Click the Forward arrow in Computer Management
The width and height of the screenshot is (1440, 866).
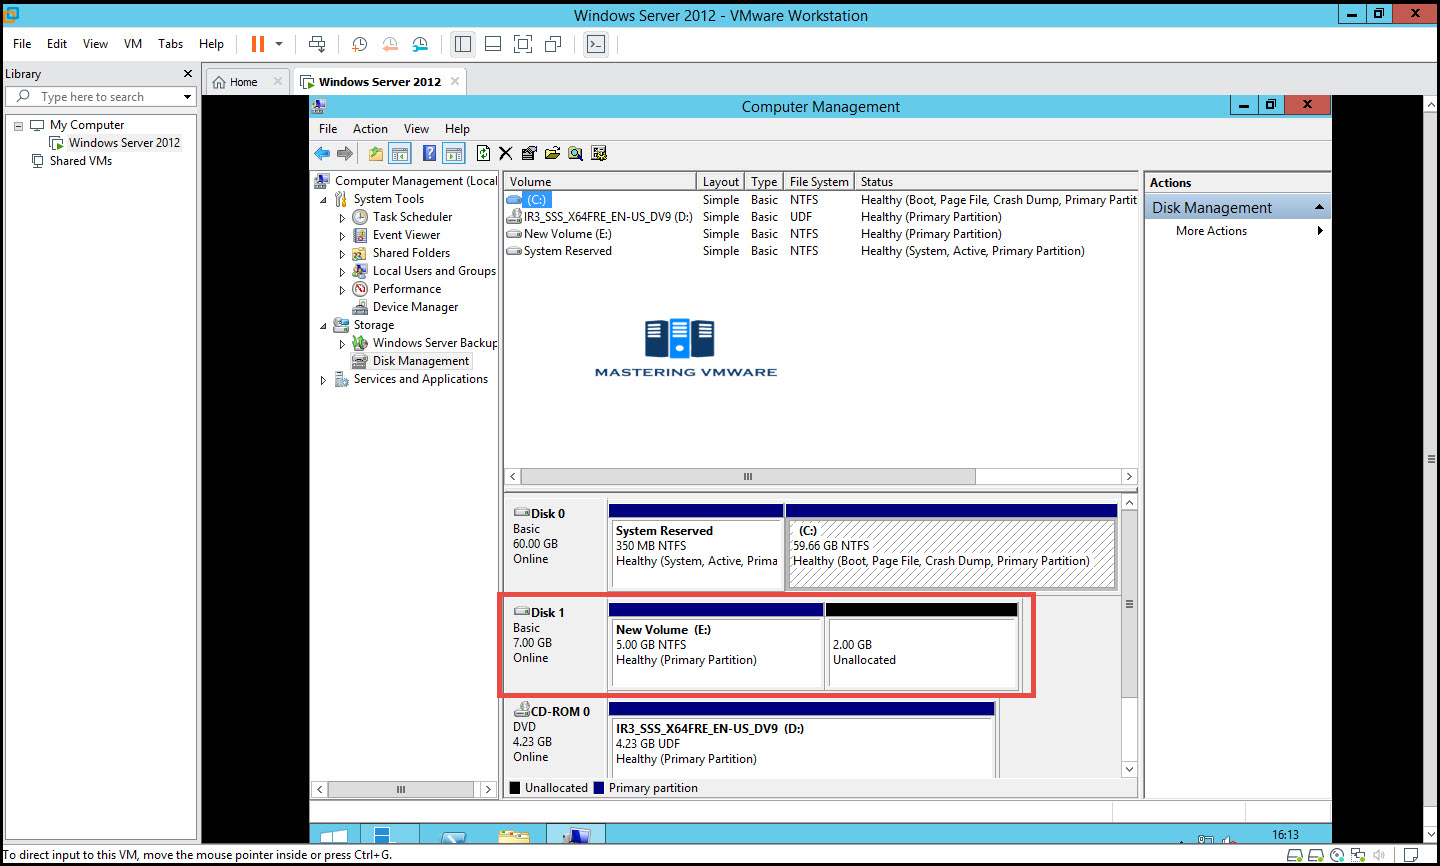point(345,153)
